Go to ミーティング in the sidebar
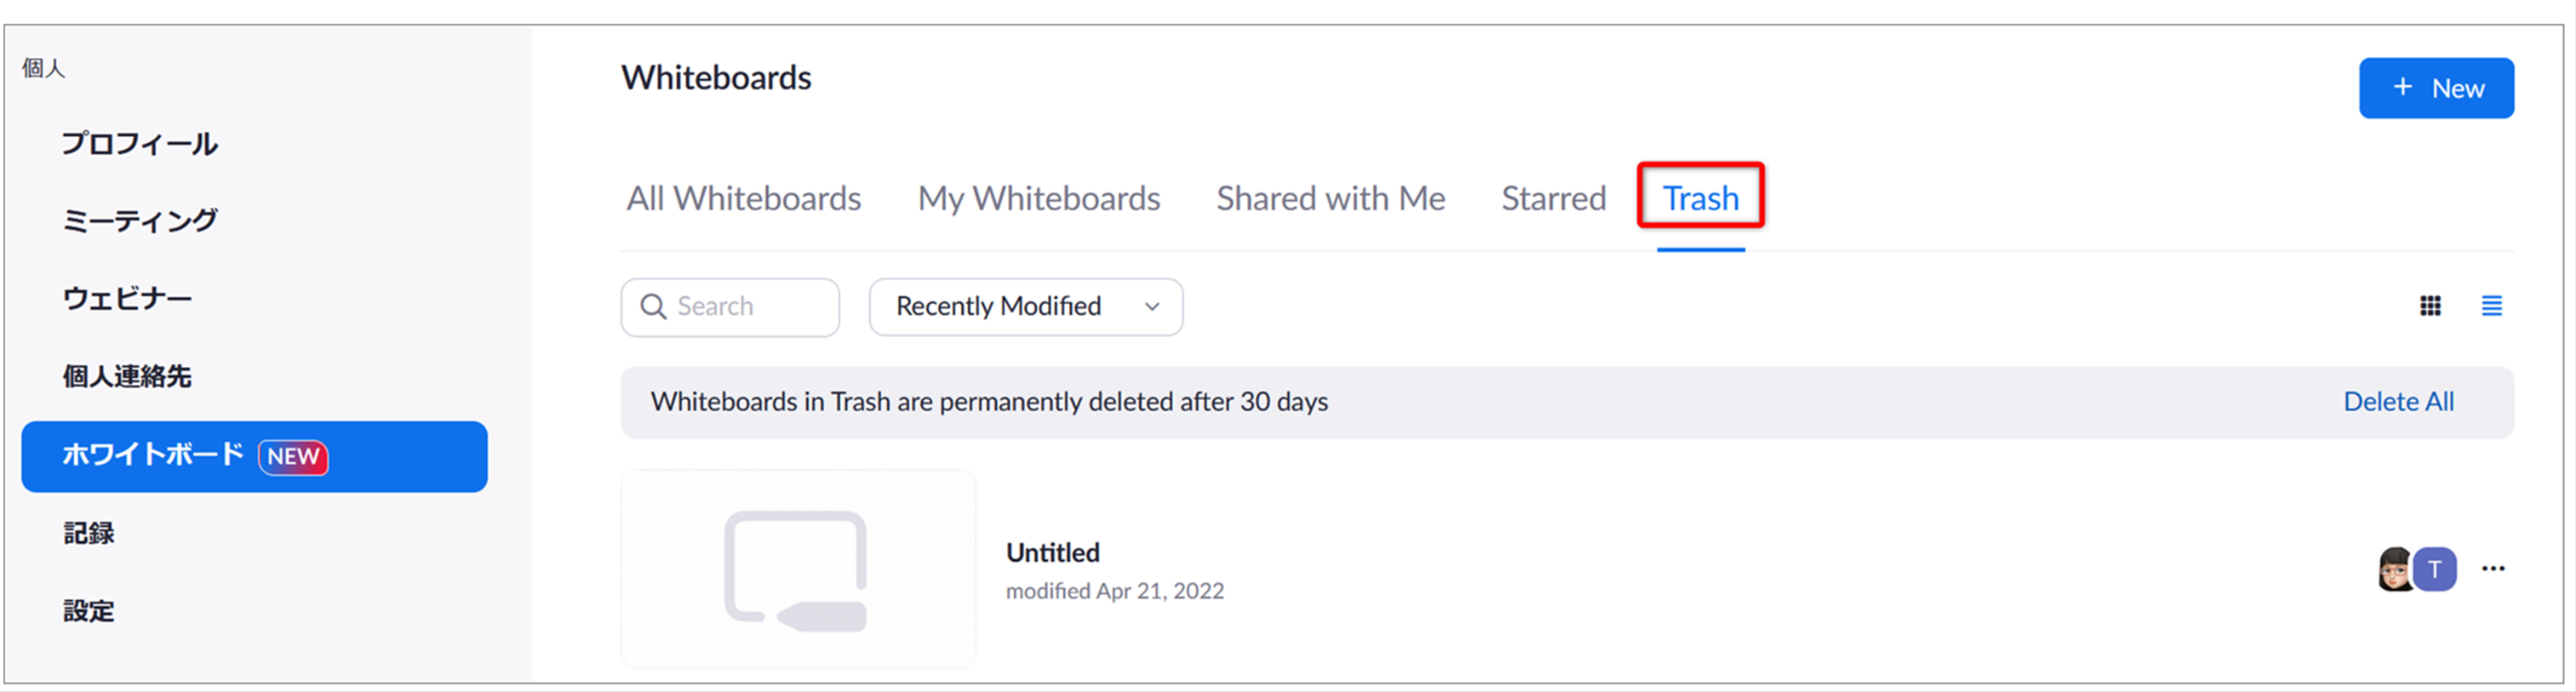 [139, 221]
